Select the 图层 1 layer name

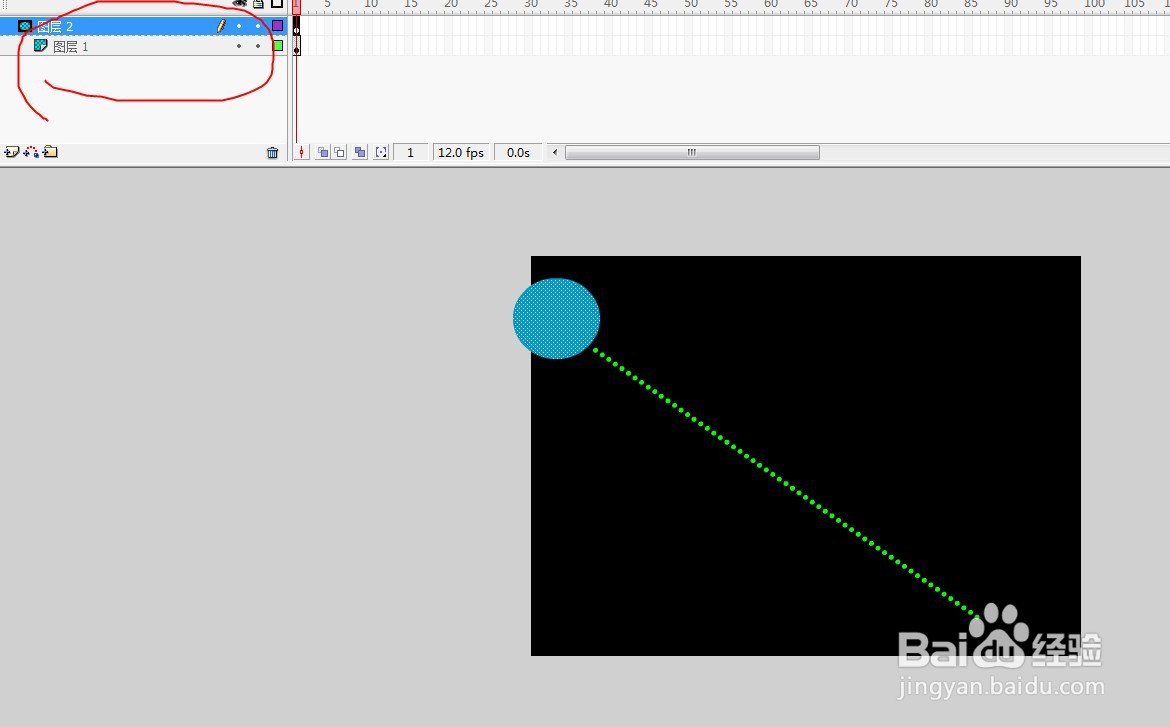pyautogui.click(x=71, y=46)
